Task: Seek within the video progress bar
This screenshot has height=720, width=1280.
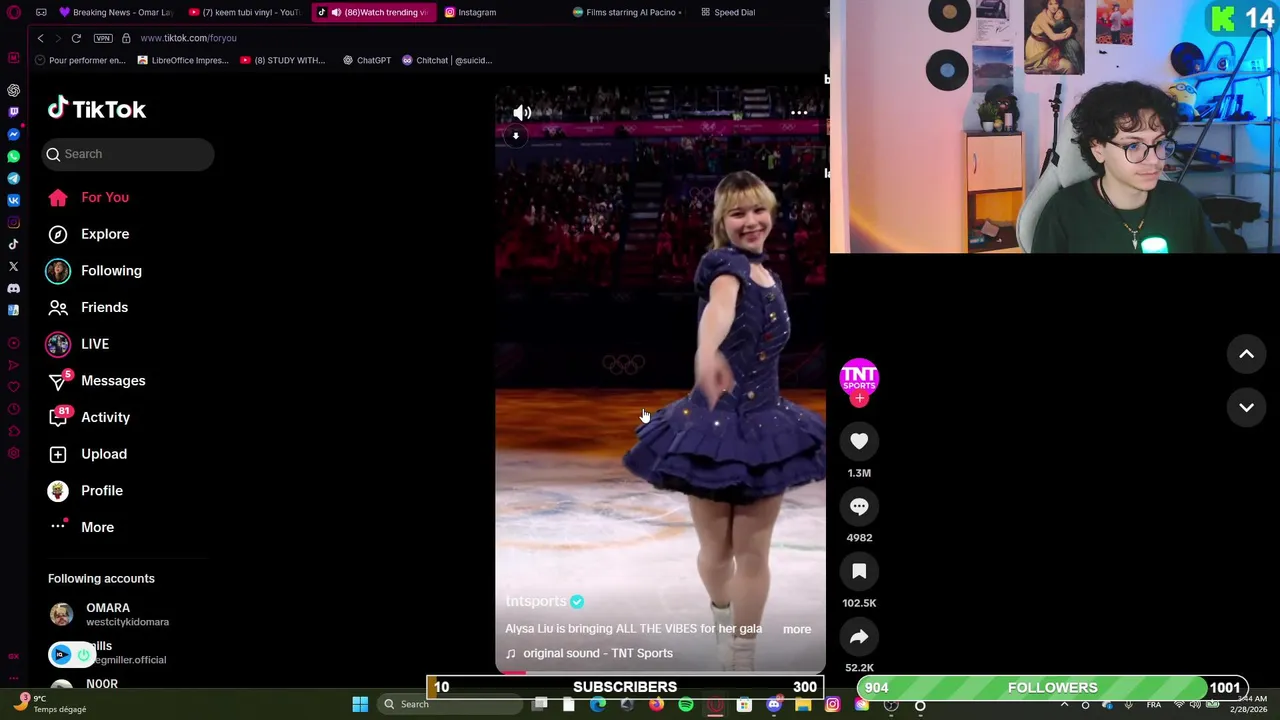Action: click(660, 673)
